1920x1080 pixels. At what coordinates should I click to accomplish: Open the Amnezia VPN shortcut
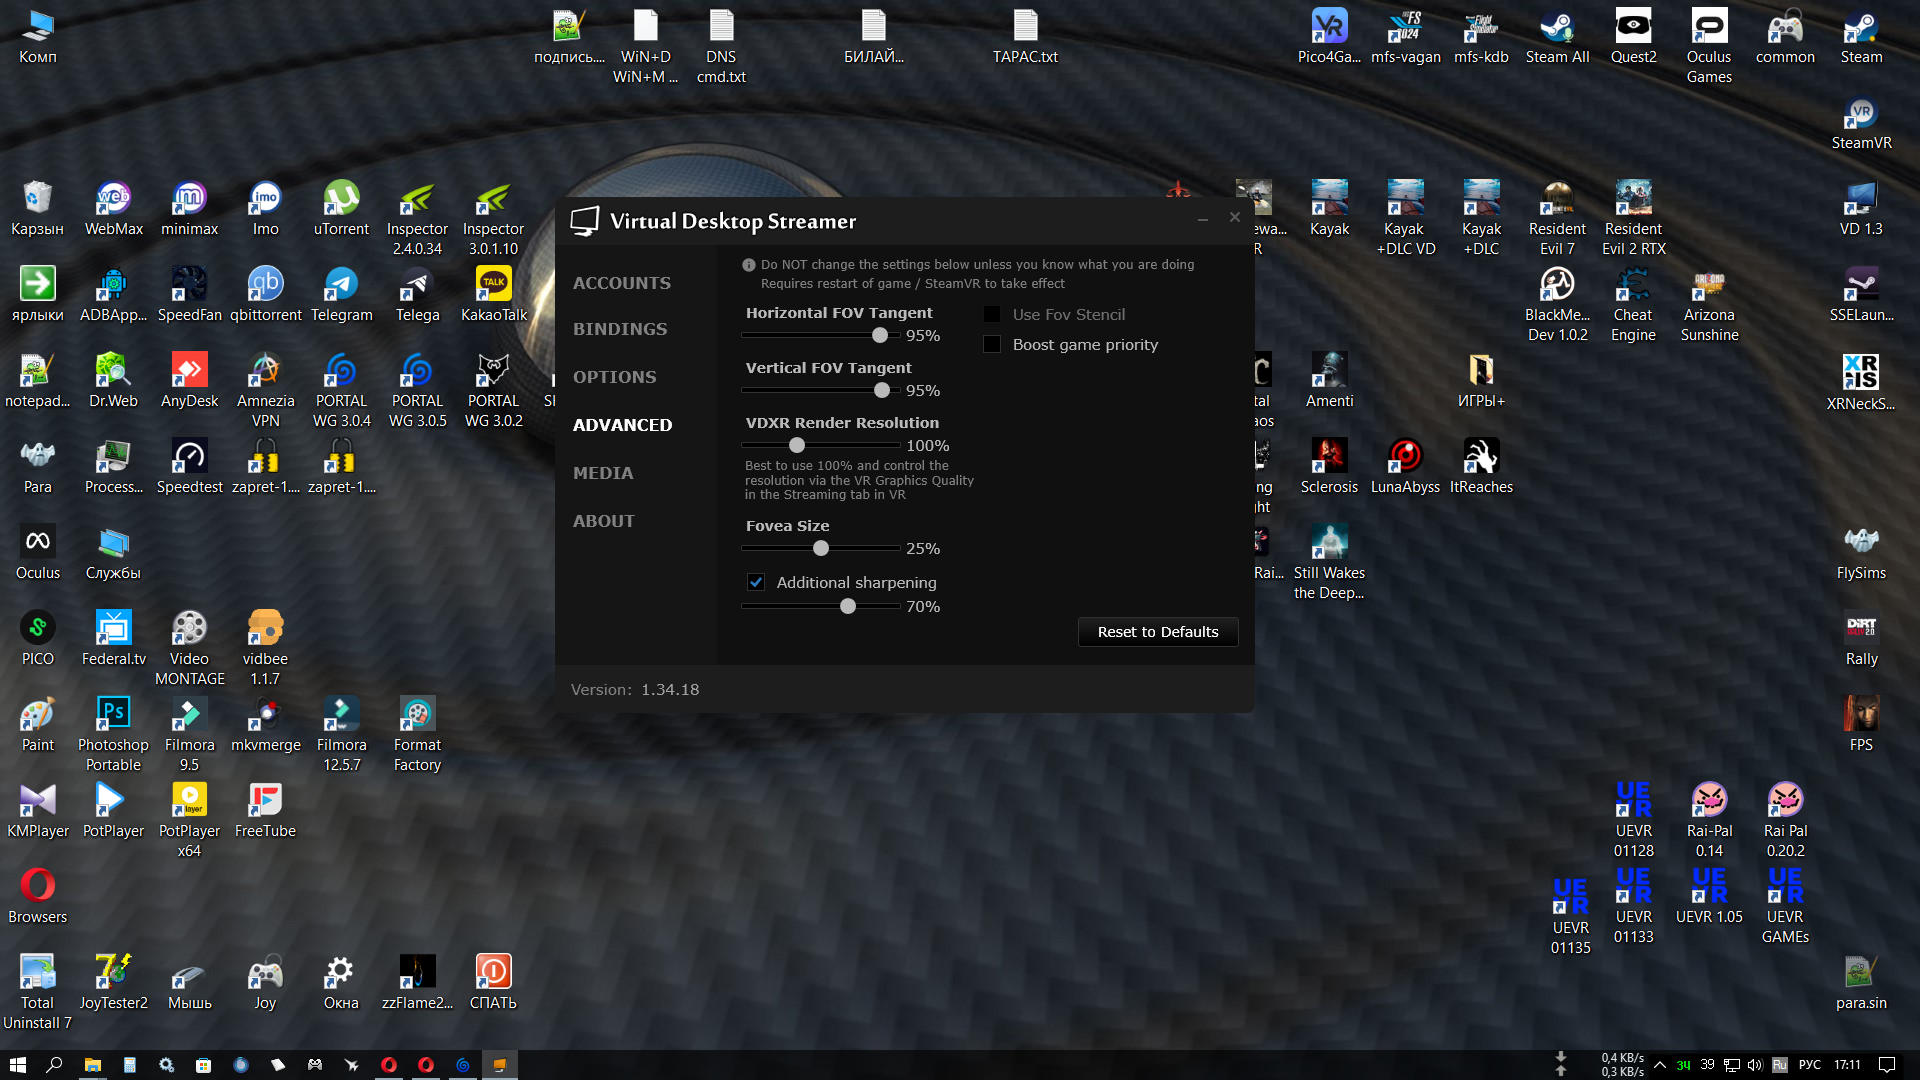click(x=265, y=391)
